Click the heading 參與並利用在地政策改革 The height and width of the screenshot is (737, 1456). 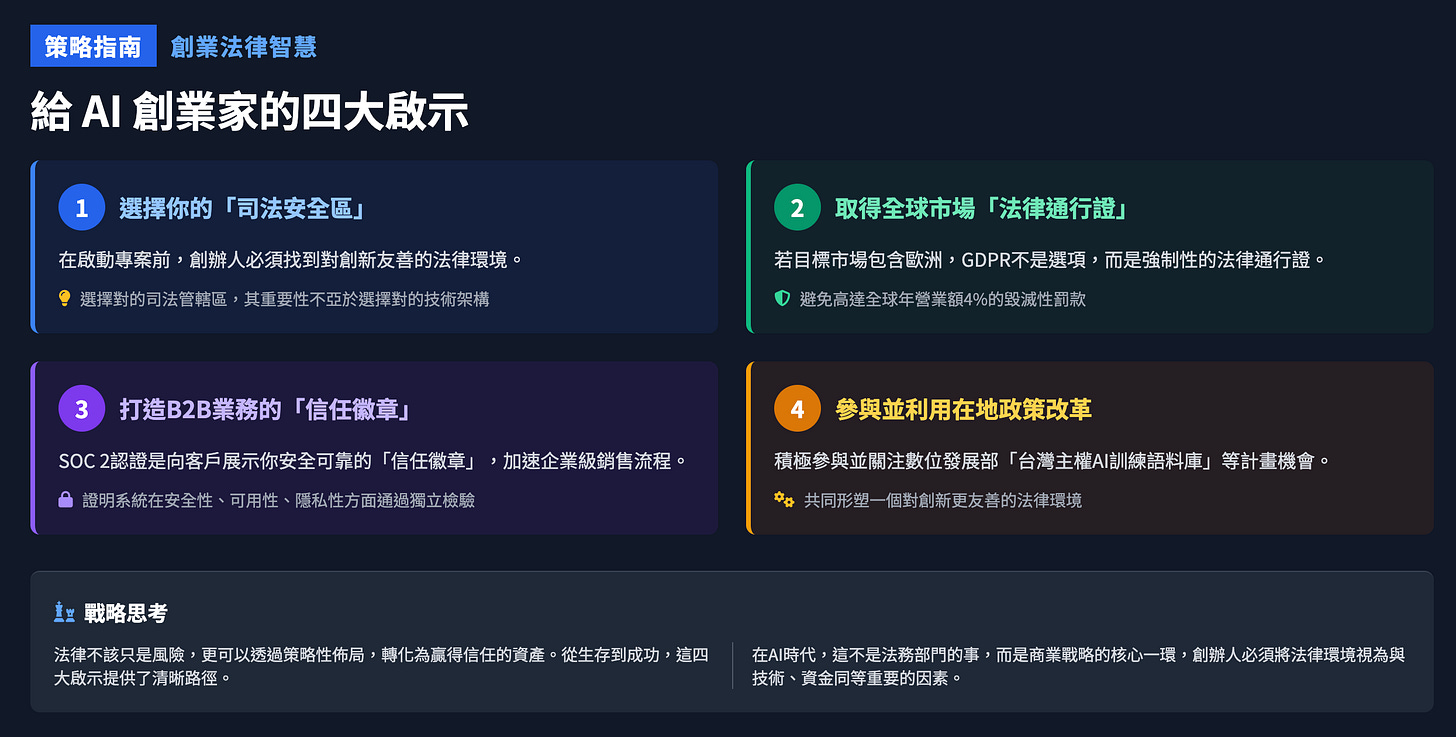[x=963, y=409]
